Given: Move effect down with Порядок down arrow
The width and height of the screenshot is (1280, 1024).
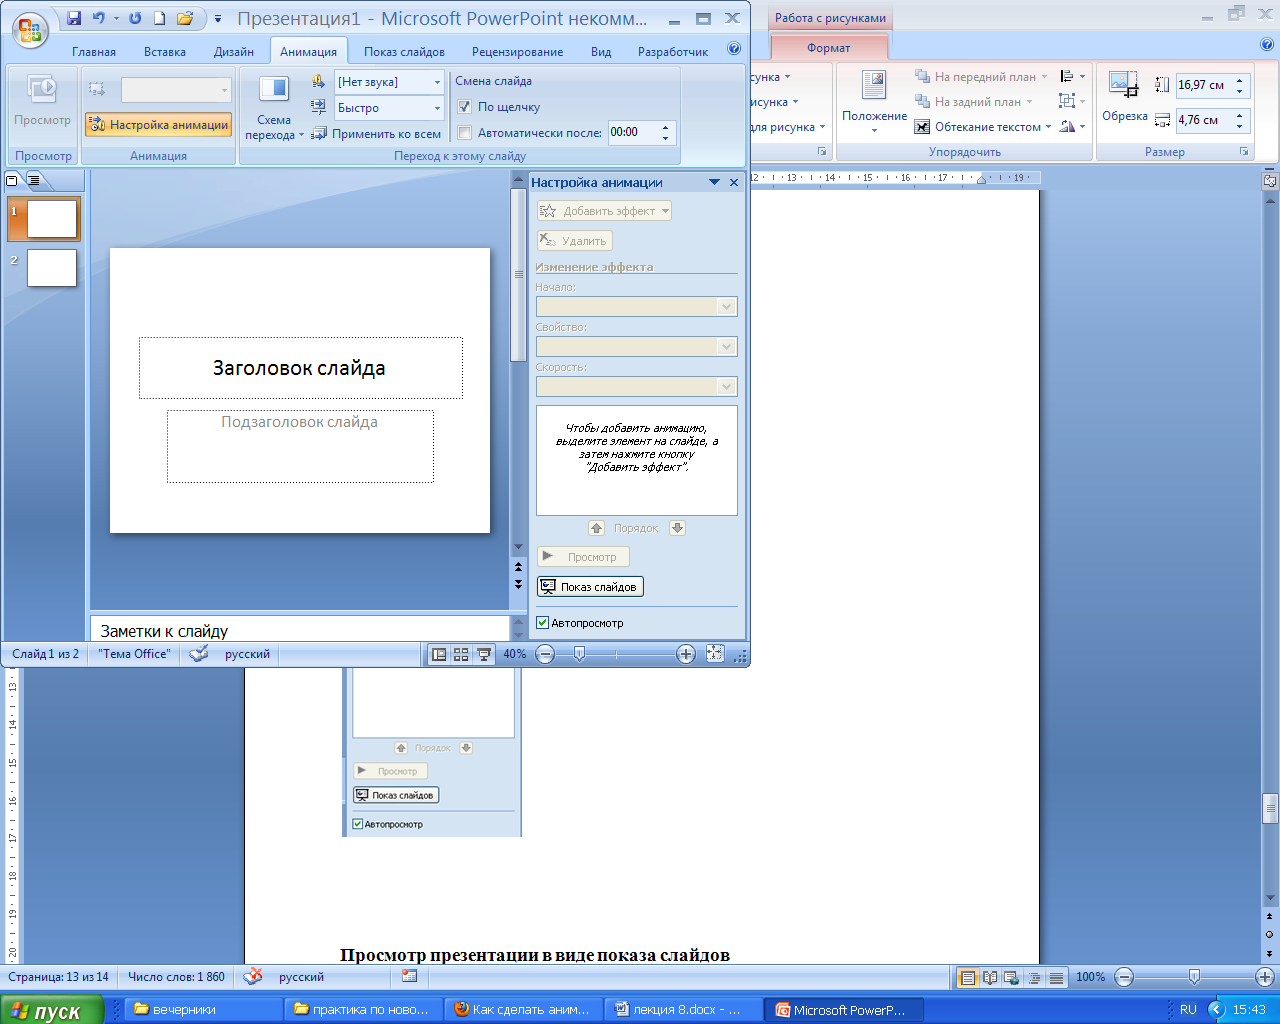Looking at the screenshot, I should coord(677,528).
